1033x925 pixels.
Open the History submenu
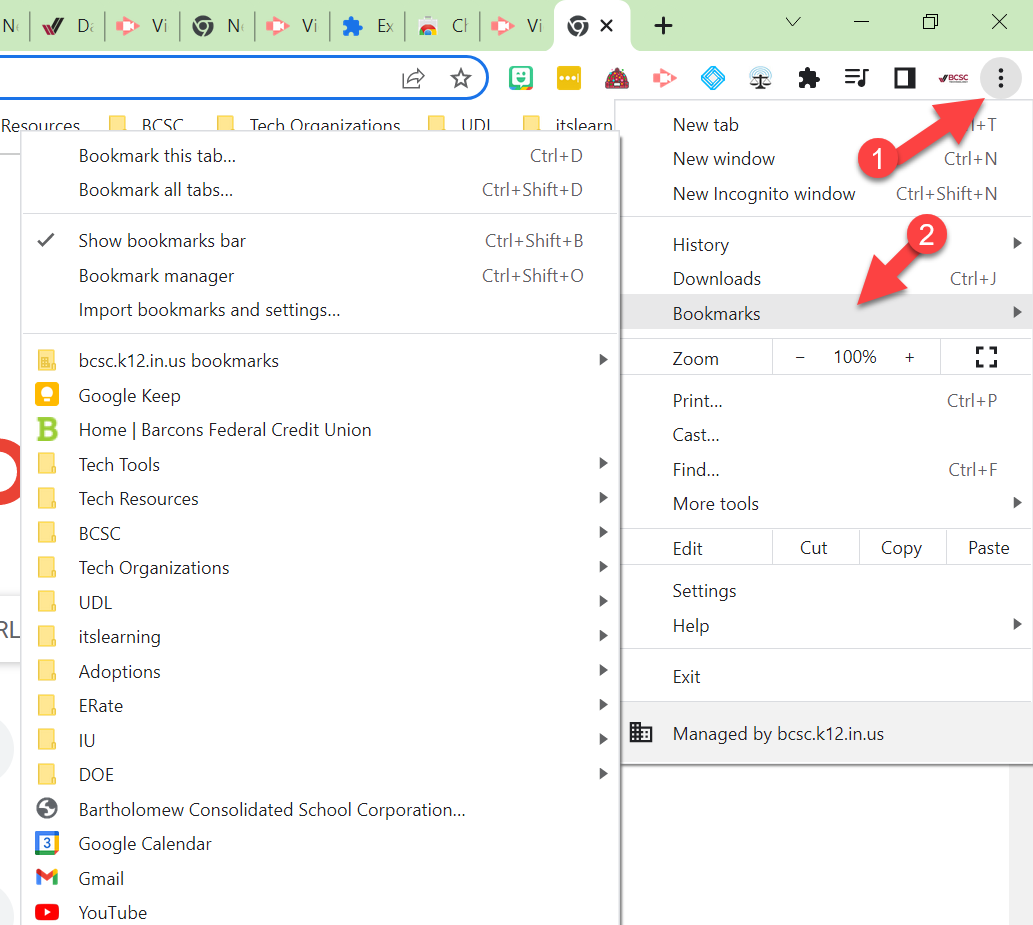click(x=827, y=244)
